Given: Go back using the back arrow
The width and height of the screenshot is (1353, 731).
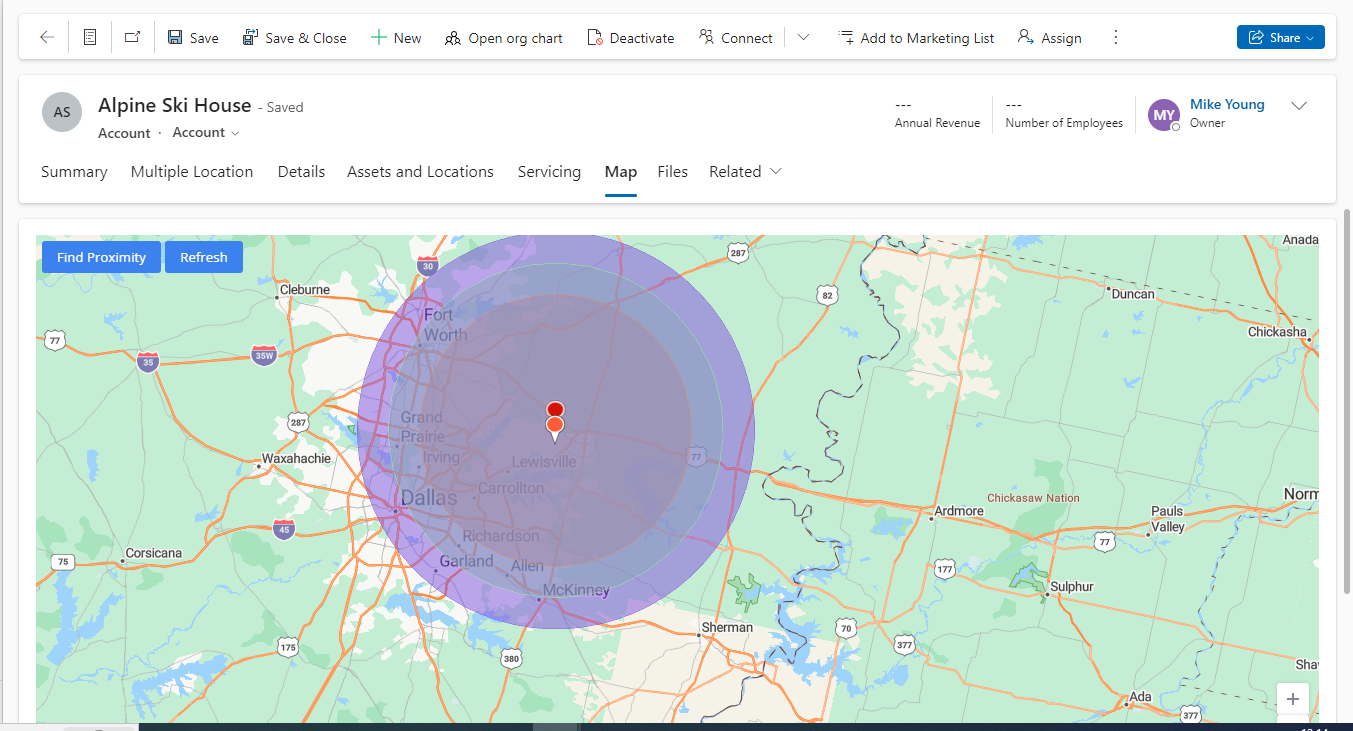Looking at the screenshot, I should [47, 38].
